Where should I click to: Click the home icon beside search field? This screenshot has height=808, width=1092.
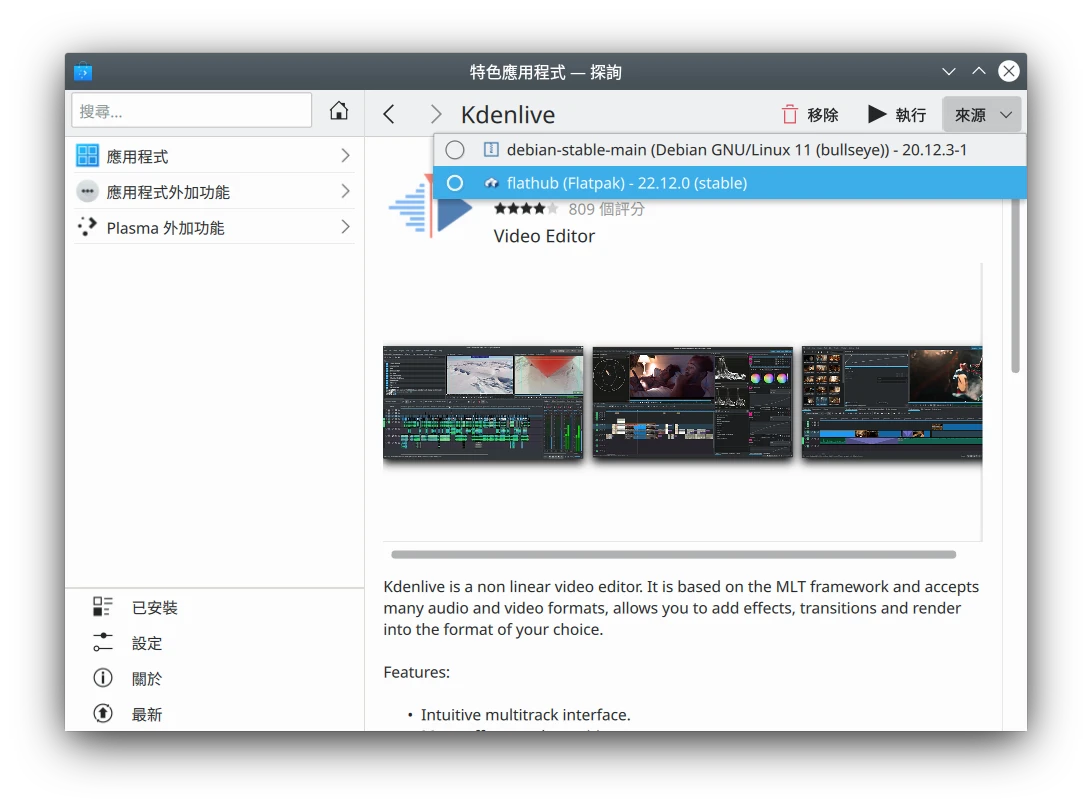(339, 111)
